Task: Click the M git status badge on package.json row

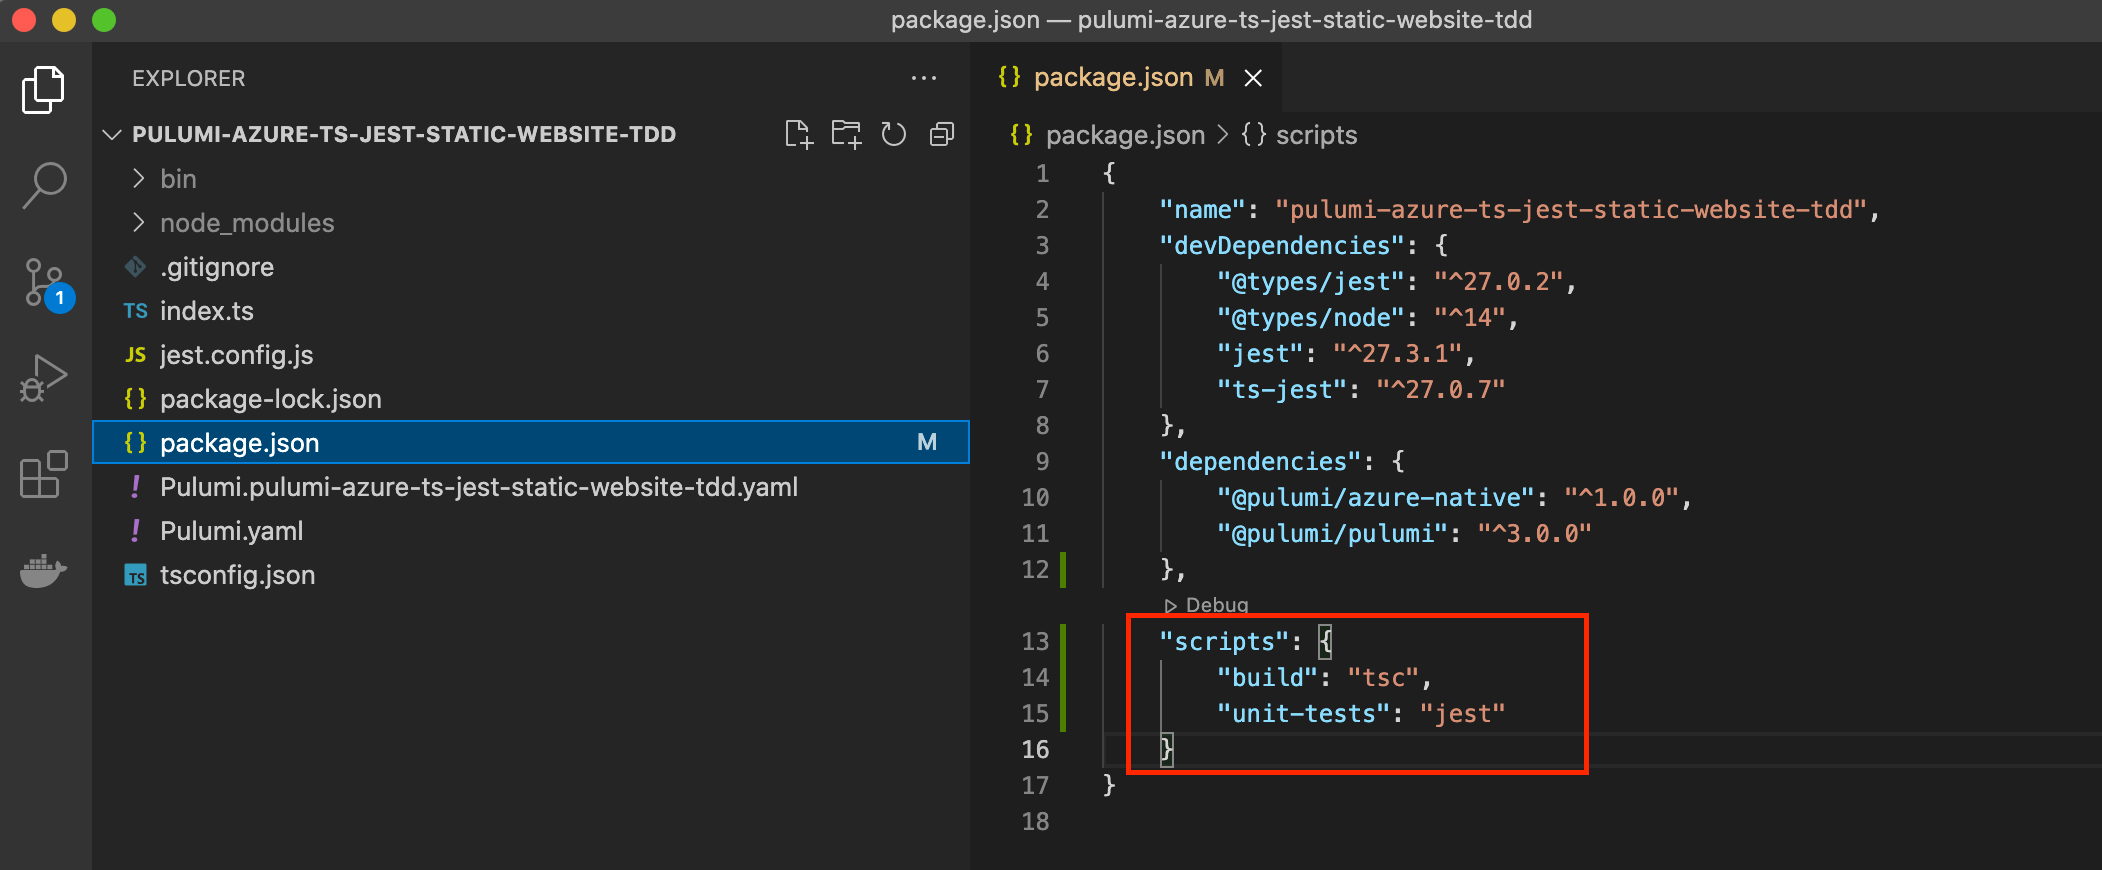Action: tap(927, 443)
